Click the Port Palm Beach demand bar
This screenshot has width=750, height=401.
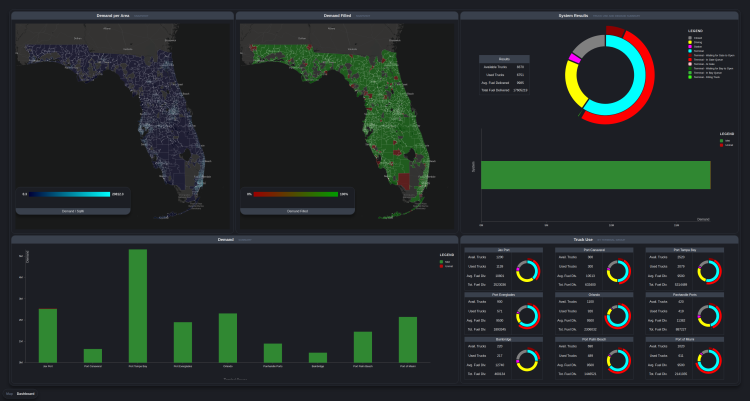click(363, 347)
